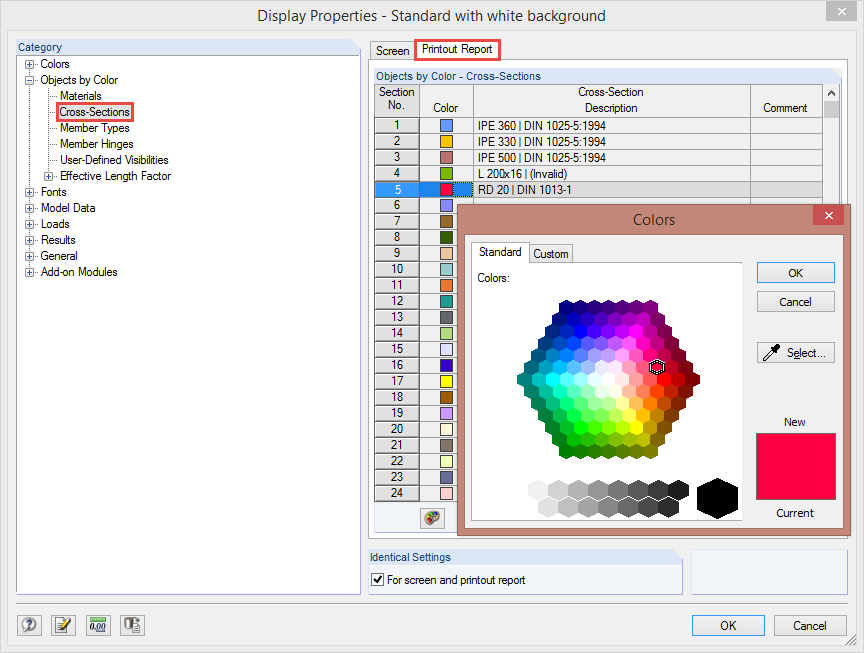This screenshot has height=653, width=864.
Task: Click OK in Display Properties dialog
Action: coord(728,625)
